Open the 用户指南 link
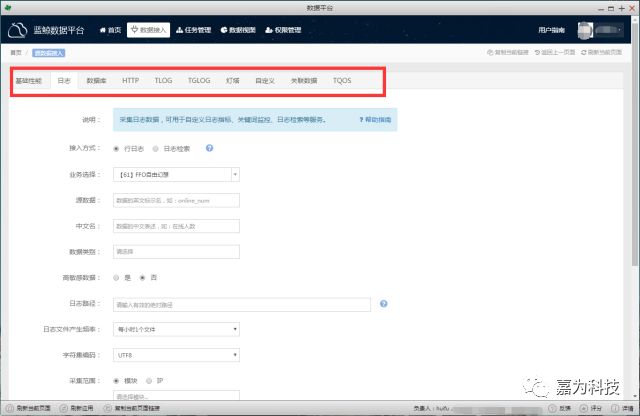Image resolution: width=640 pixels, height=416 pixels. [551, 30]
